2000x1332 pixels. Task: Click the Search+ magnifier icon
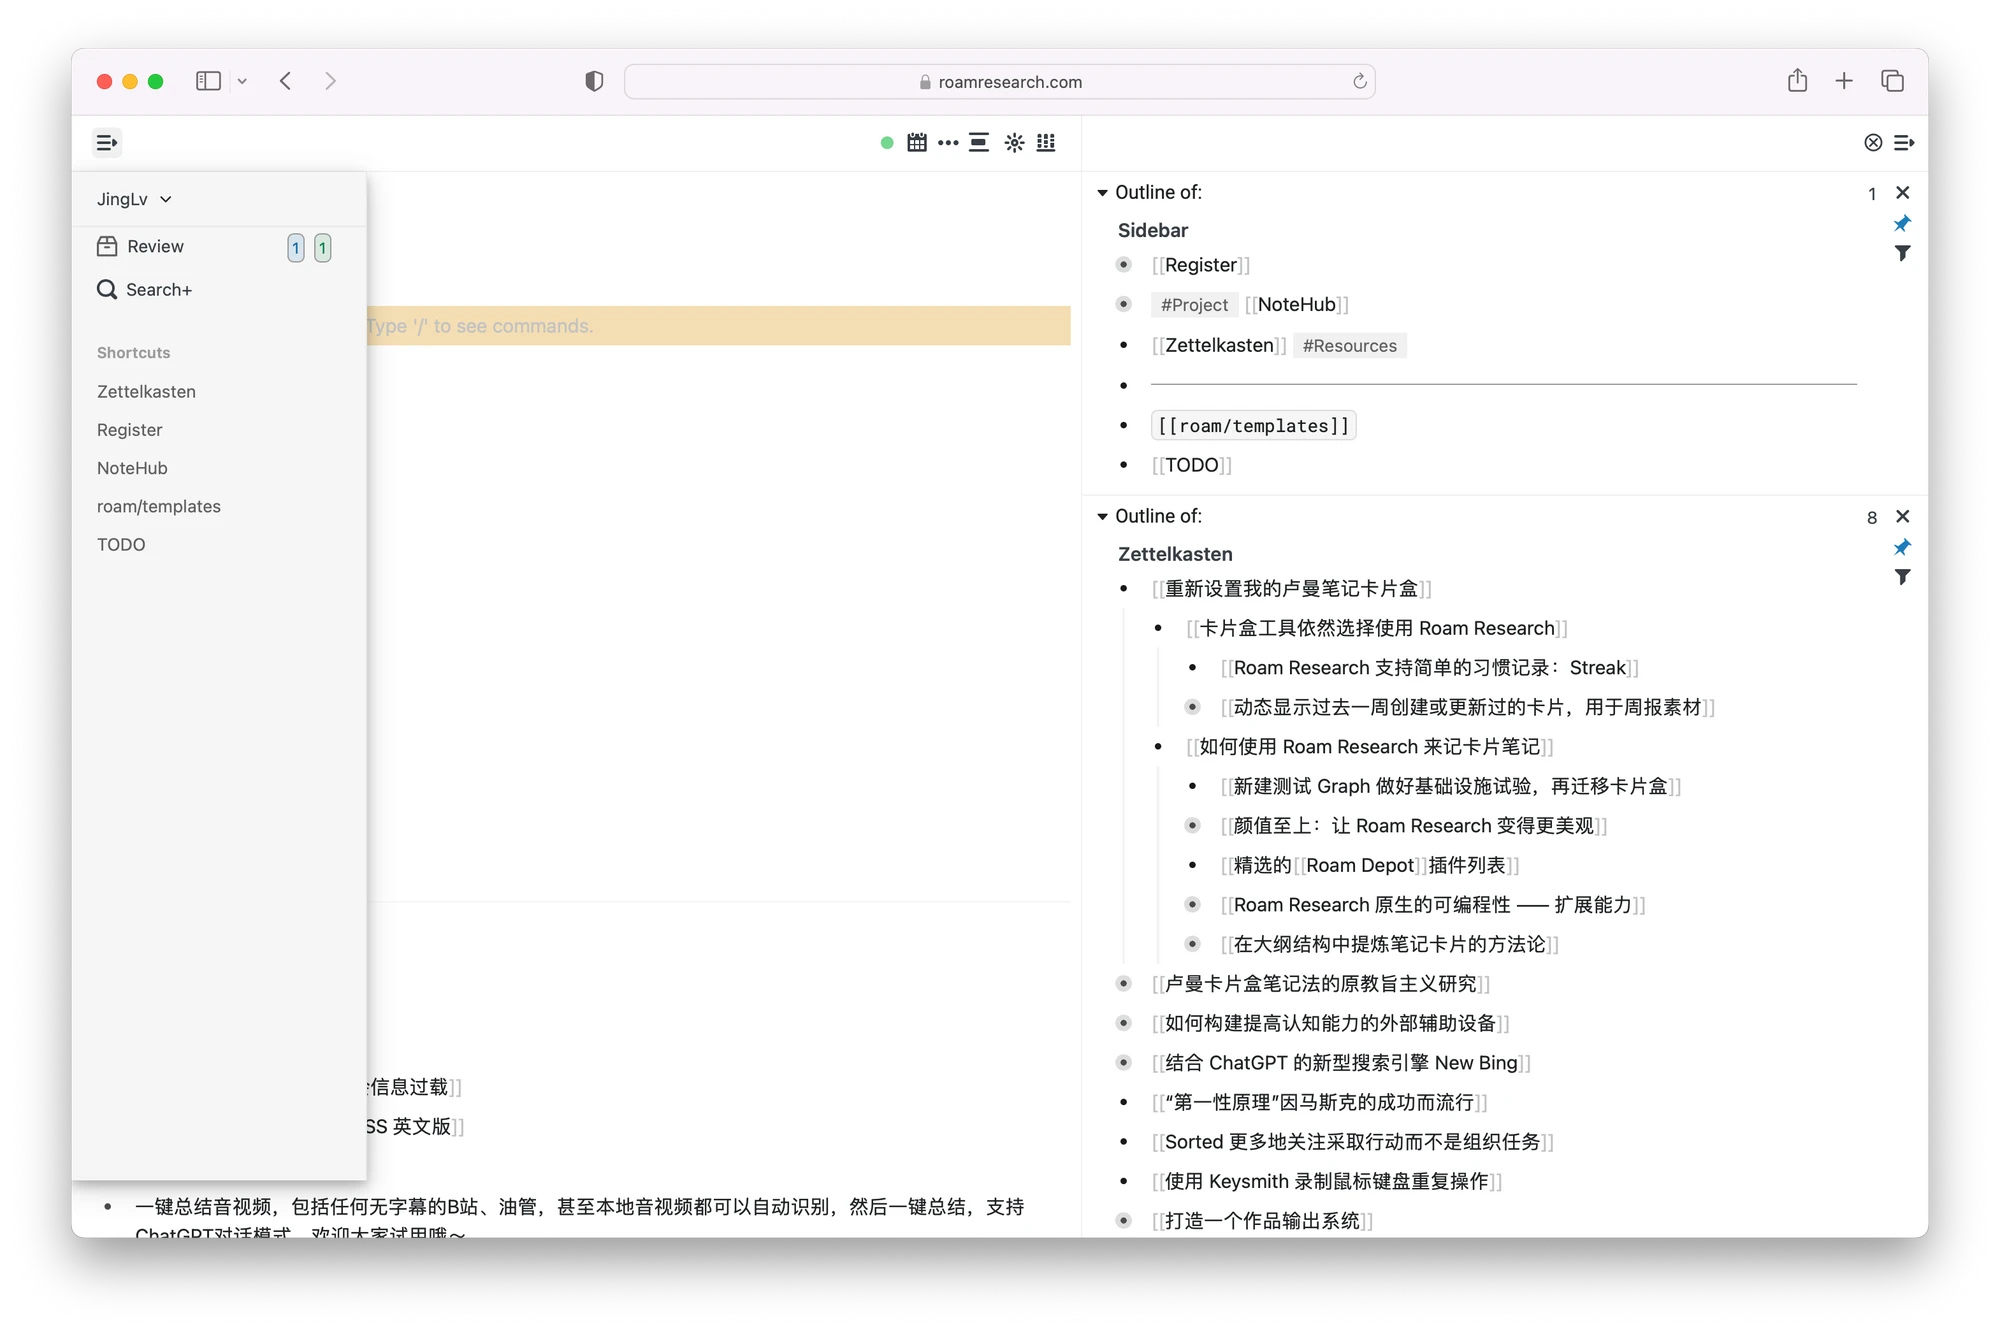[x=107, y=289]
